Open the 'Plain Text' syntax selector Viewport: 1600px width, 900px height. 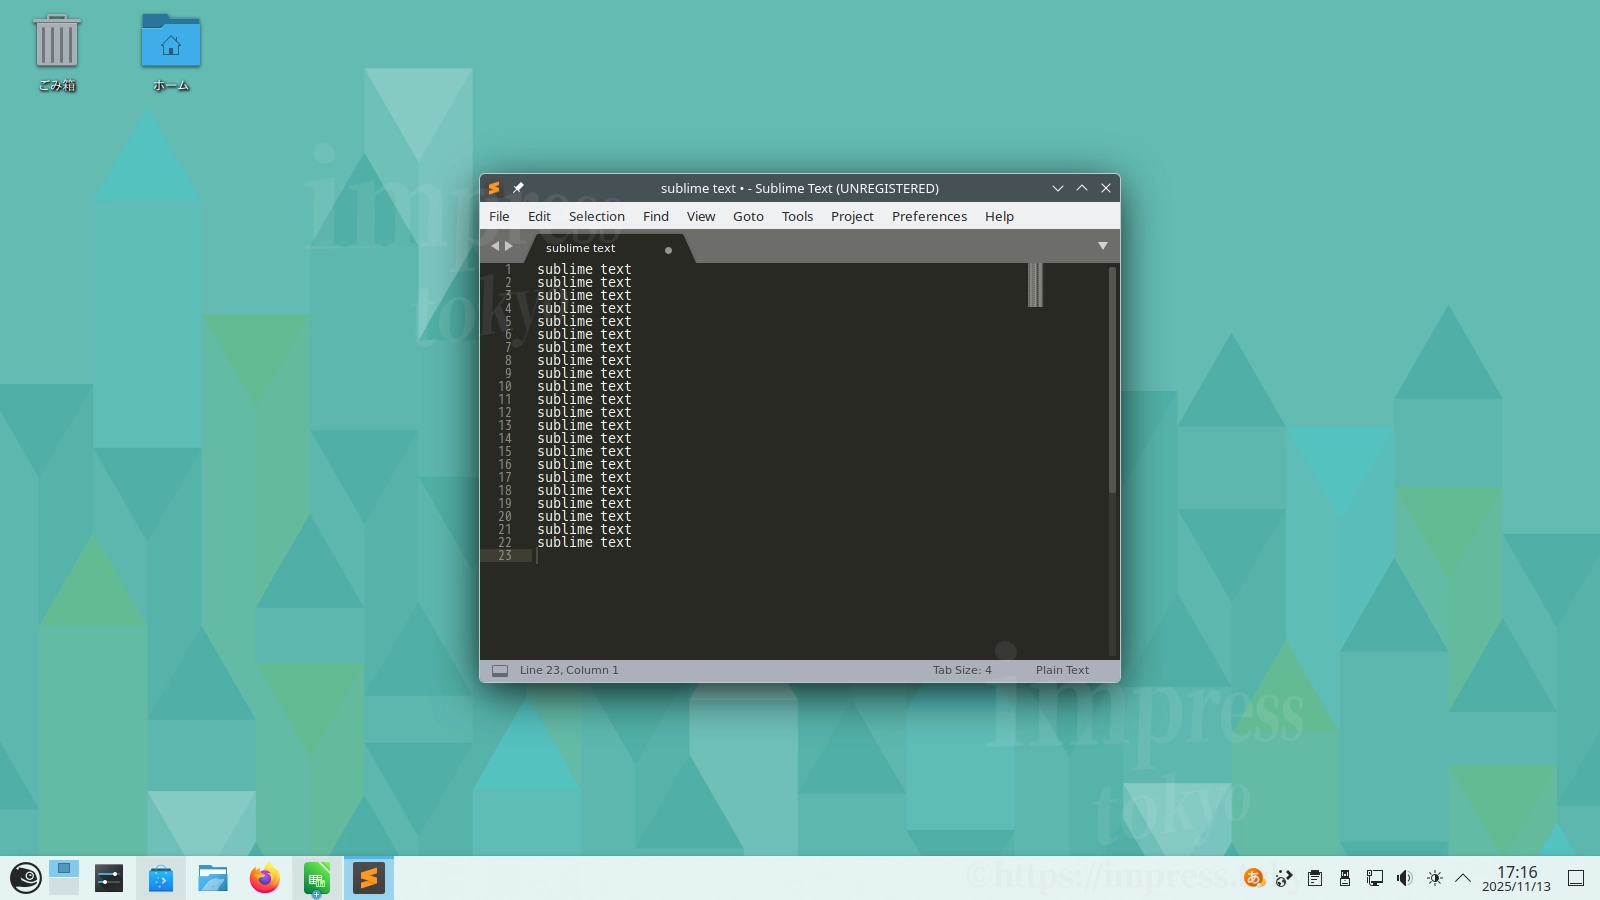point(1062,670)
